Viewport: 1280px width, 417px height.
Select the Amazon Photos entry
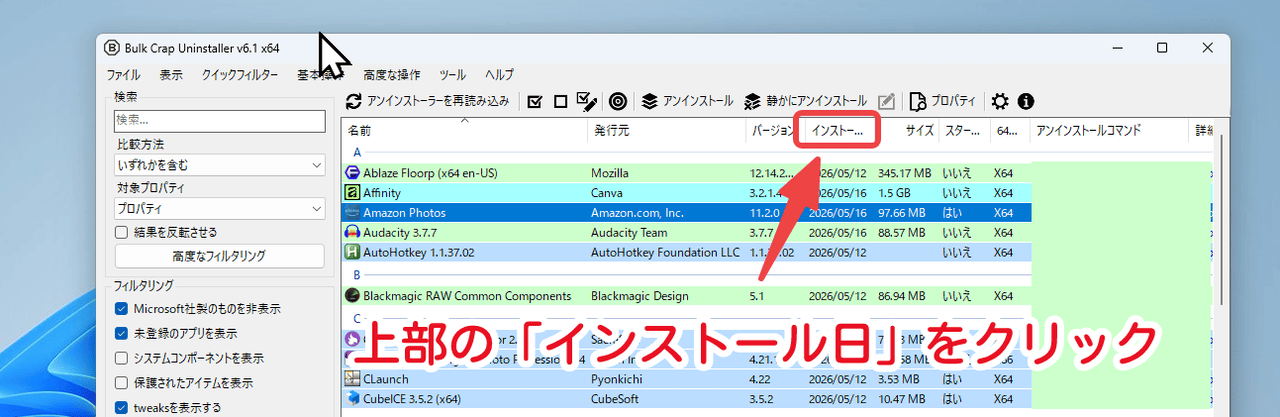pyautogui.click(x=404, y=213)
